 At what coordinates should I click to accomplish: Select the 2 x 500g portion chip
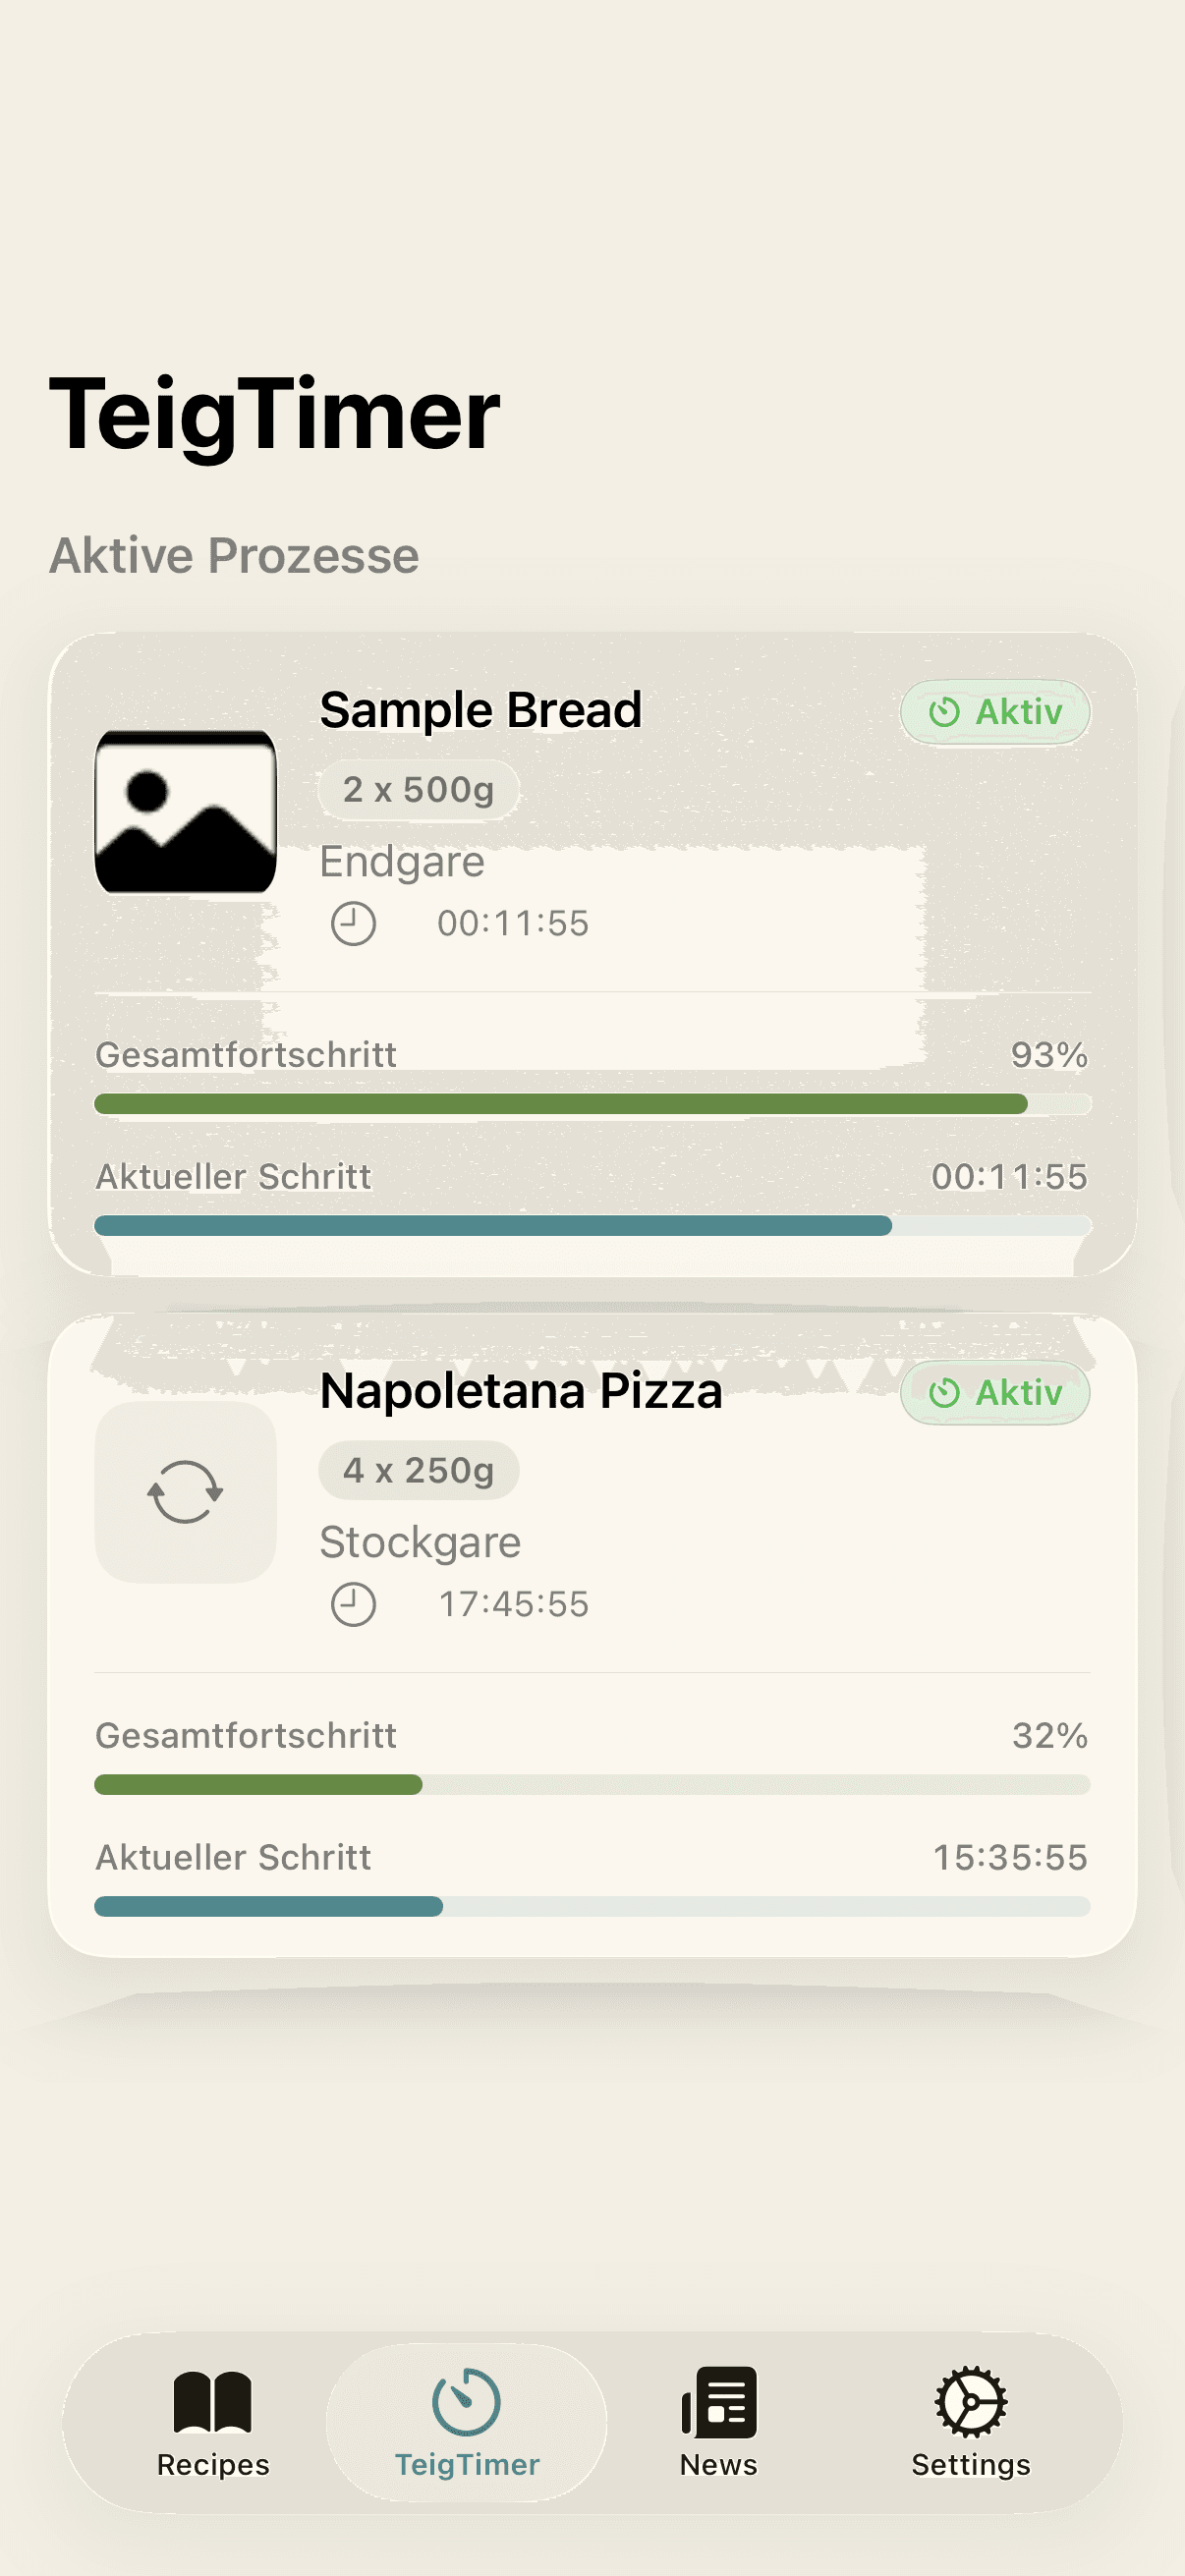pyautogui.click(x=418, y=789)
